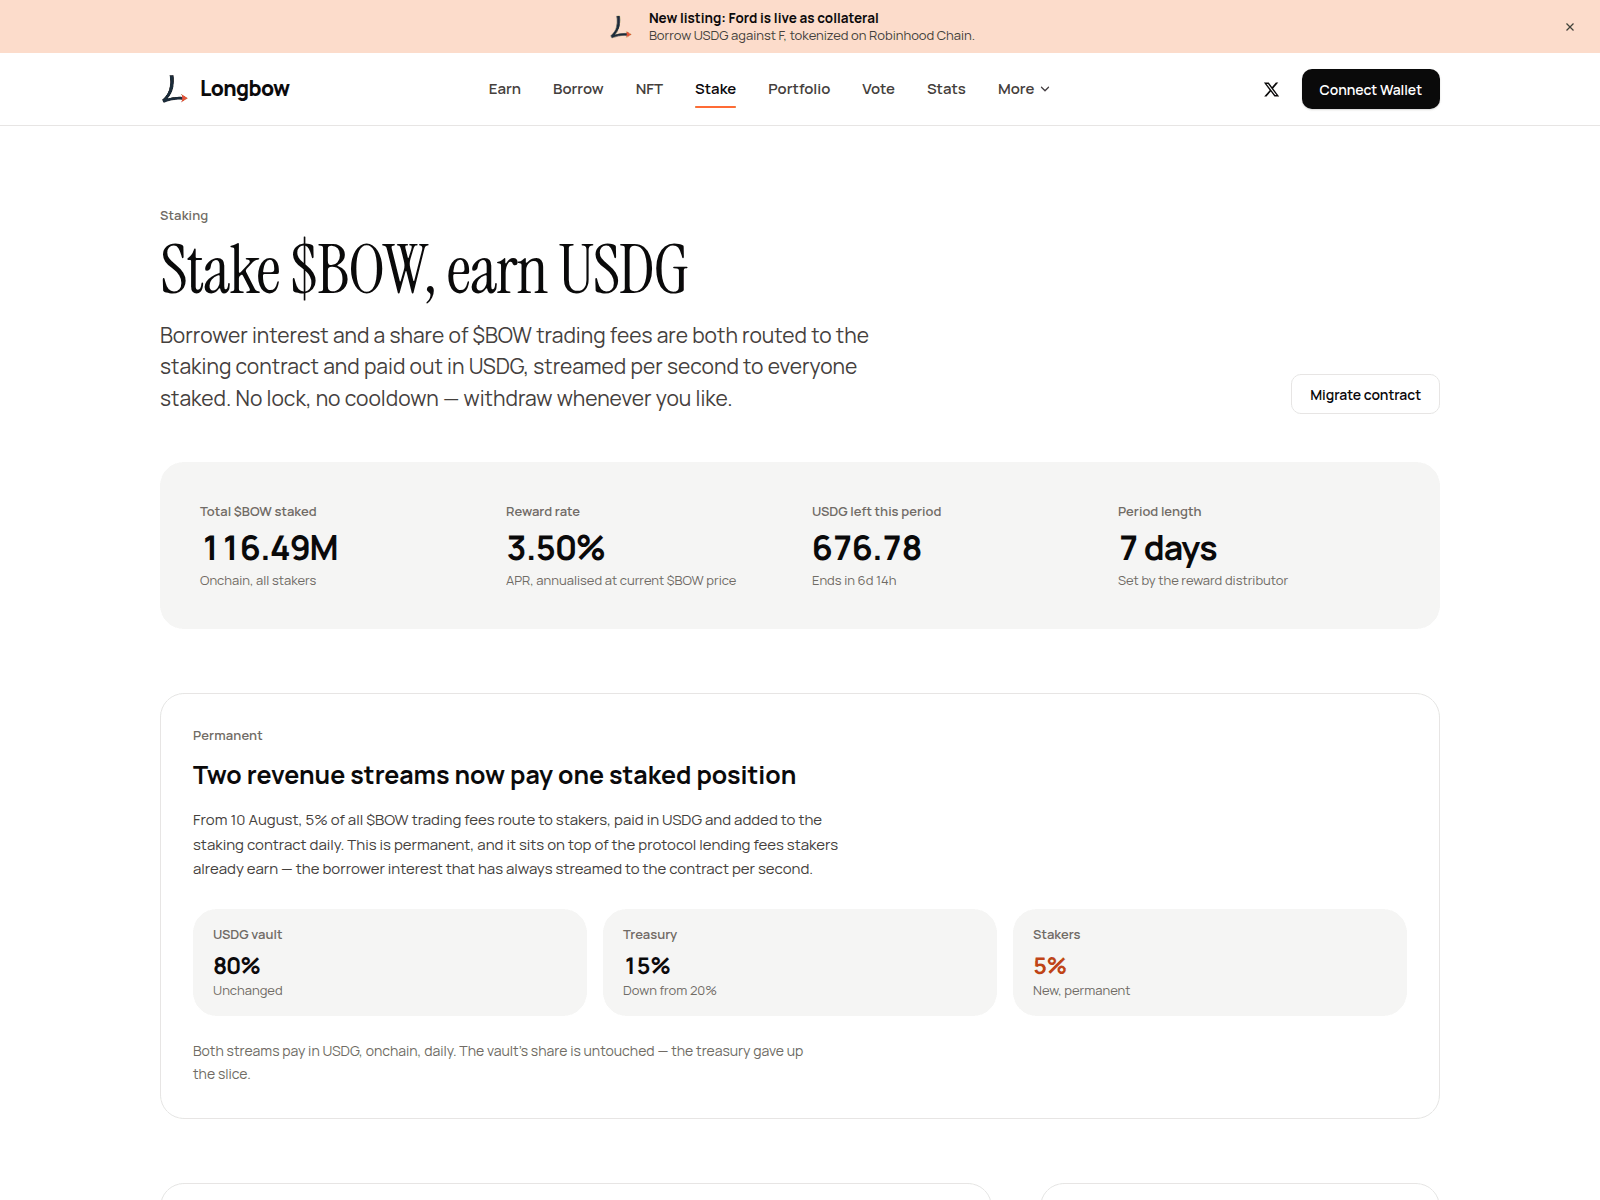Open the Portfolio page
Viewport: 1600px width, 1200px height.
coord(799,89)
